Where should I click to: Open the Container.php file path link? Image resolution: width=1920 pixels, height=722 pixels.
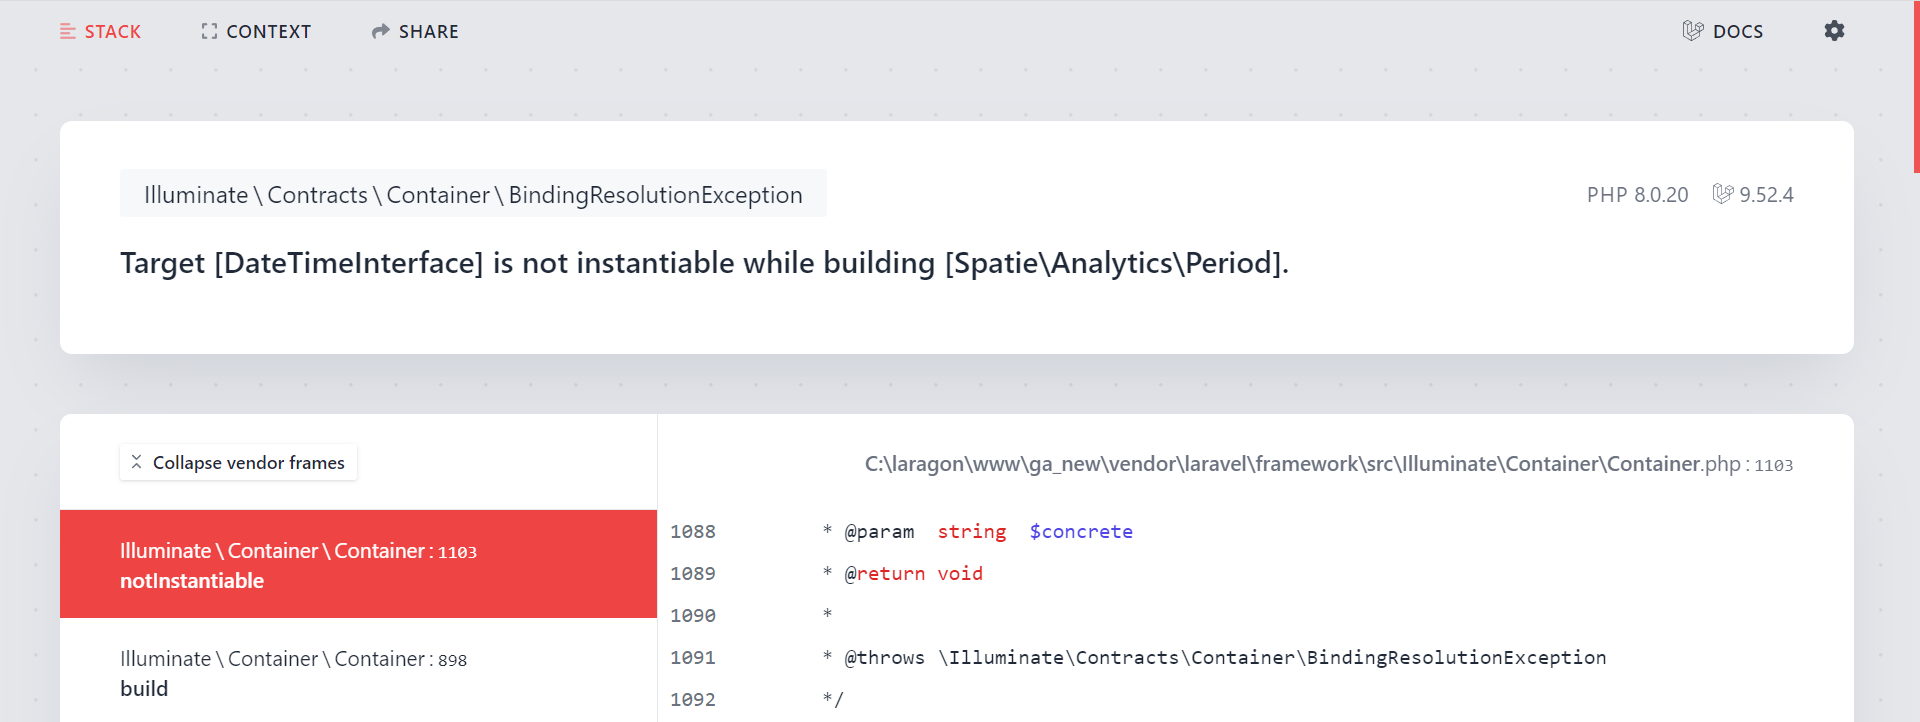tap(1328, 464)
